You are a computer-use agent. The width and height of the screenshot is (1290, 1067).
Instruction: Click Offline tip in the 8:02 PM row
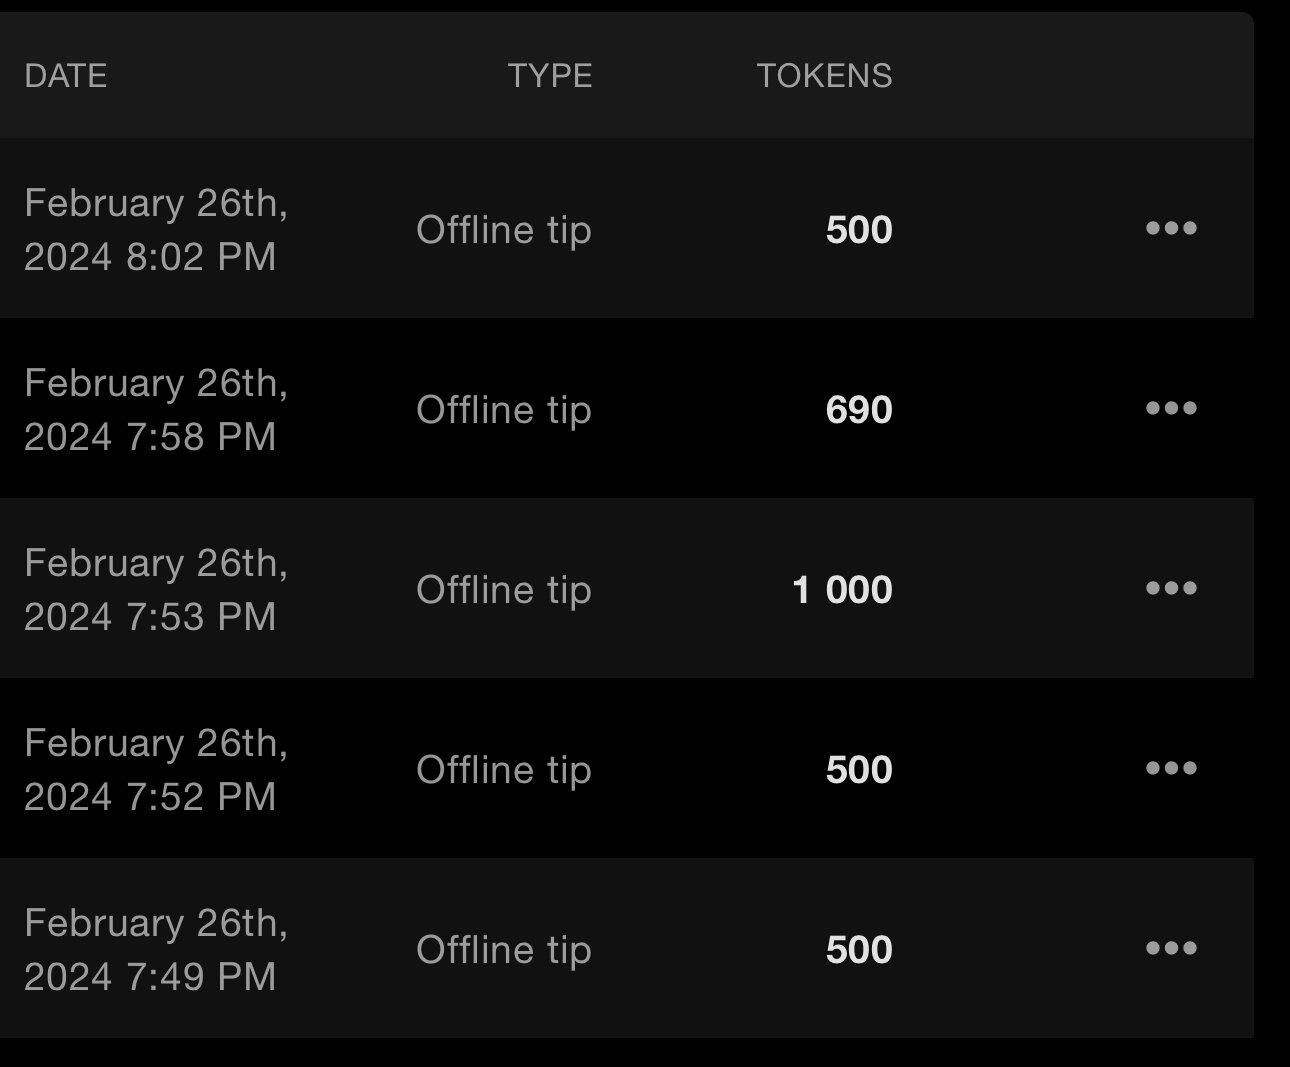504,230
